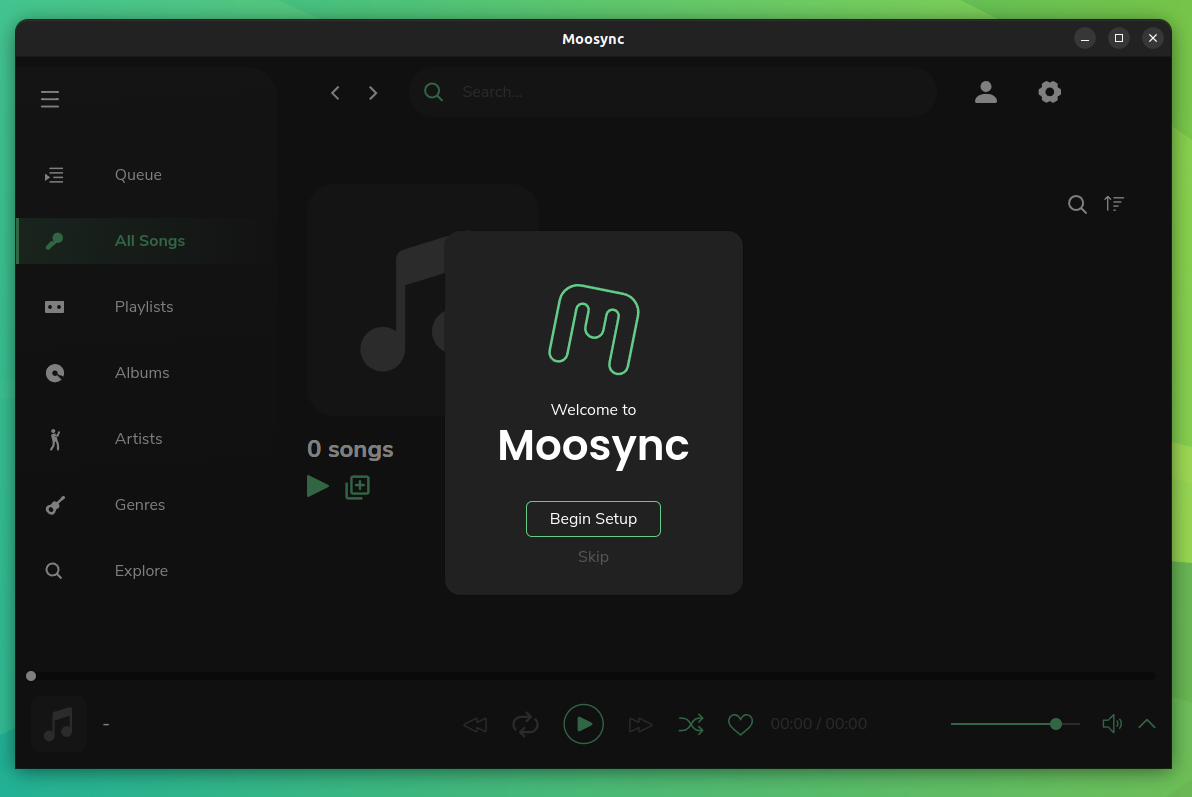
Task: Add all songs to queue with the add icon
Action: pyautogui.click(x=357, y=486)
